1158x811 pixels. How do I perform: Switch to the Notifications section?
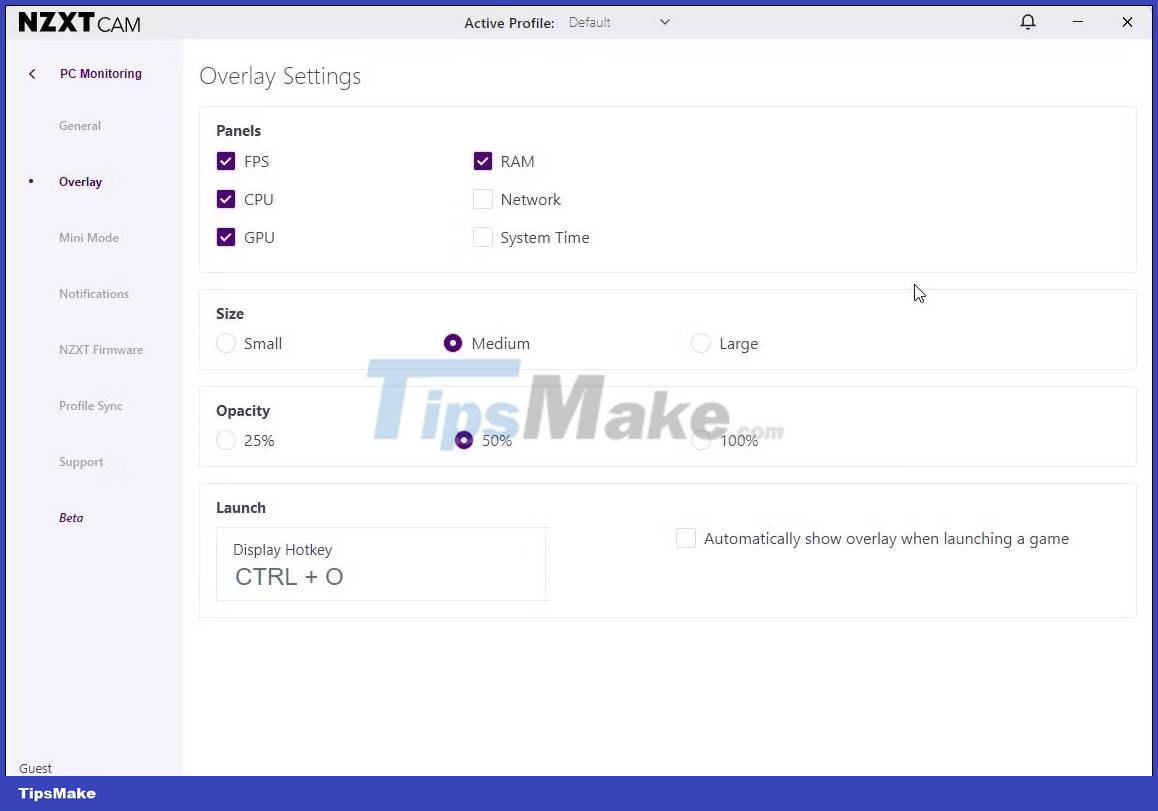(94, 293)
